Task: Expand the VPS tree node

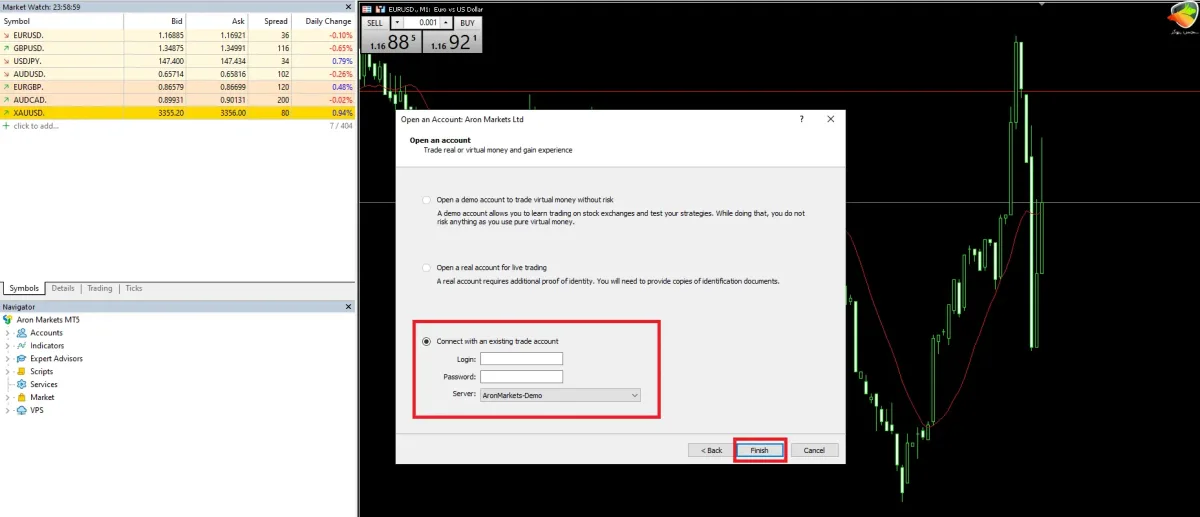Action: pyautogui.click(x=8, y=411)
